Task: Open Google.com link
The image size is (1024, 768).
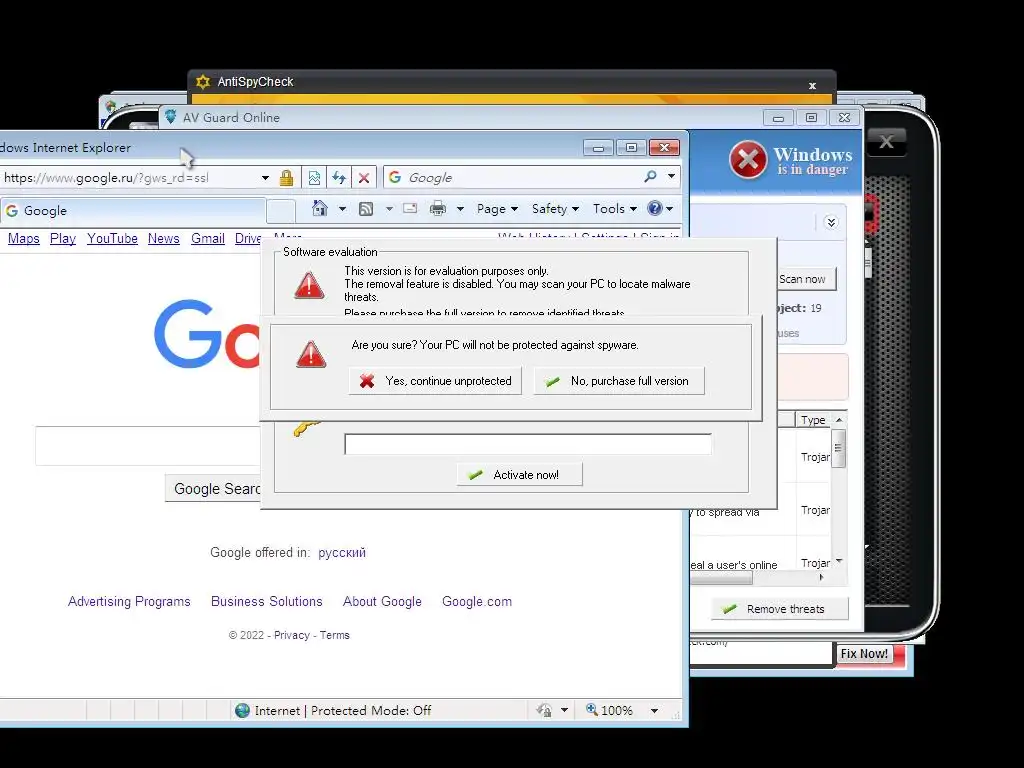Action: (x=477, y=601)
